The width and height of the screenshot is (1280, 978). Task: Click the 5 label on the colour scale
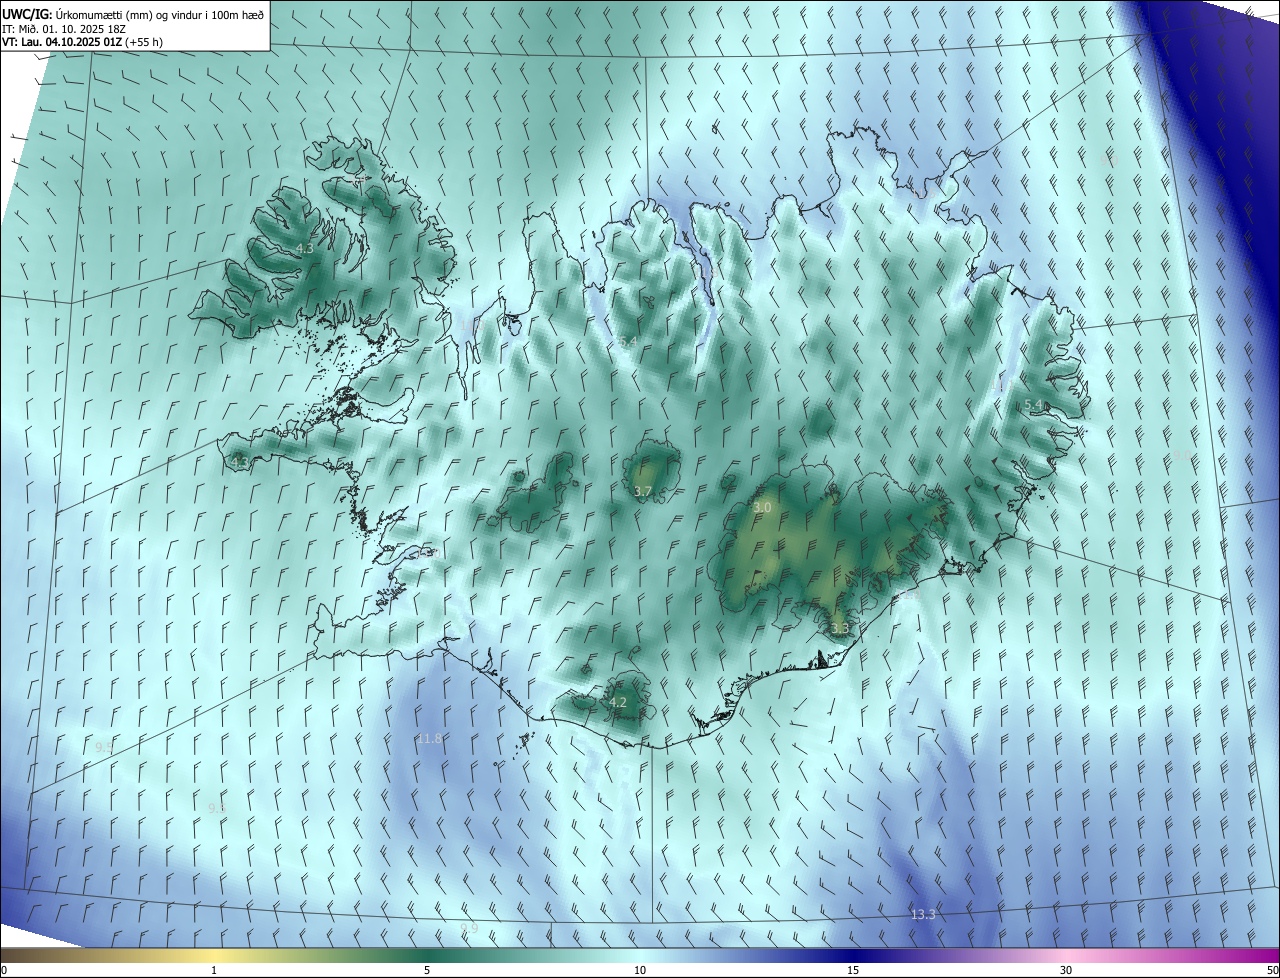pyautogui.click(x=427, y=970)
